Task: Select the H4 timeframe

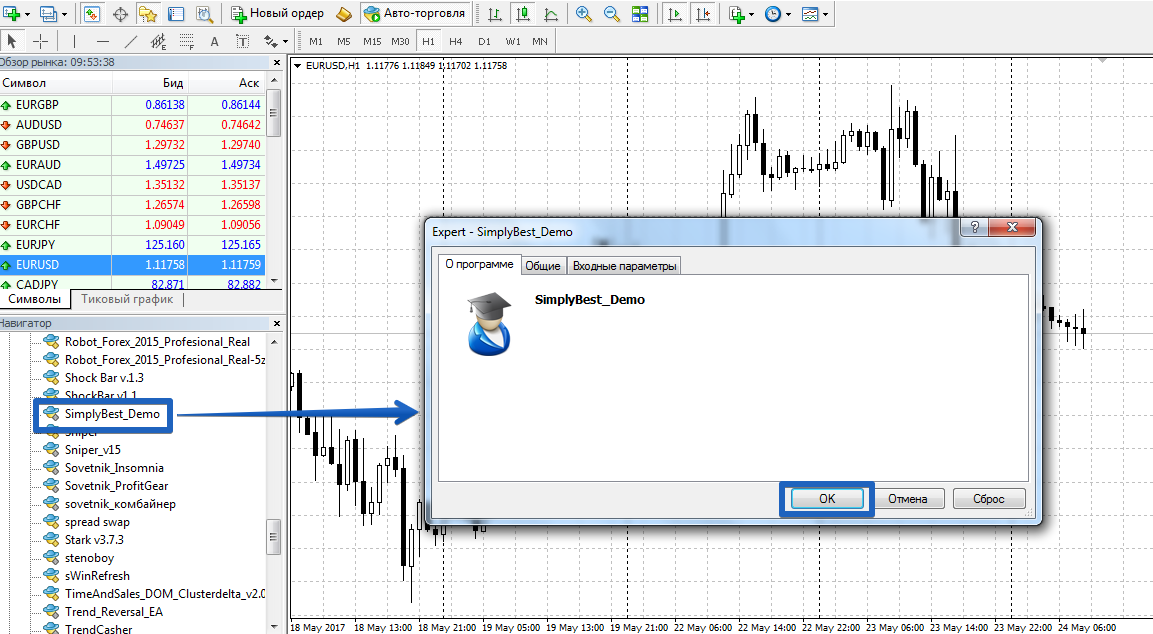Action: (x=456, y=41)
